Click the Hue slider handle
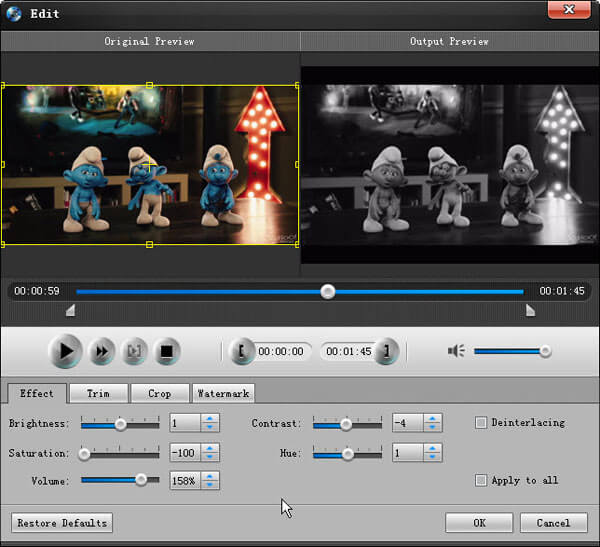The height and width of the screenshot is (547, 600). pyautogui.click(x=348, y=454)
